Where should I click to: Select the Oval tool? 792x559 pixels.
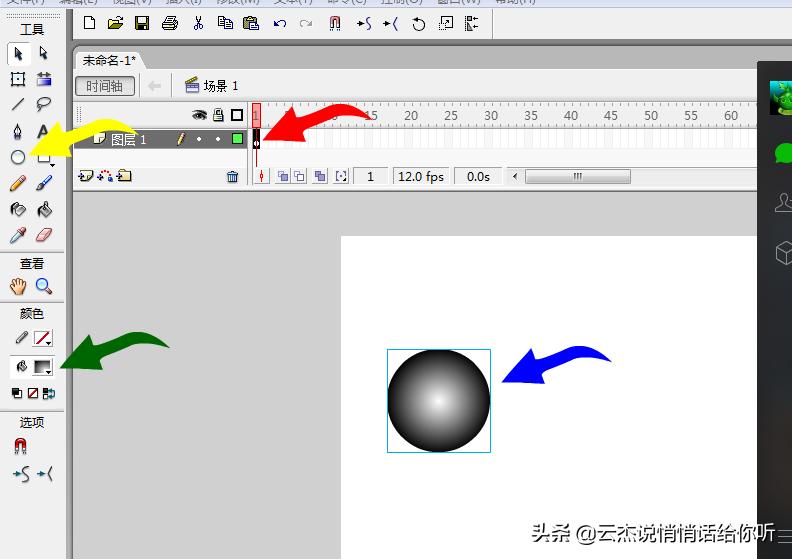[18, 158]
